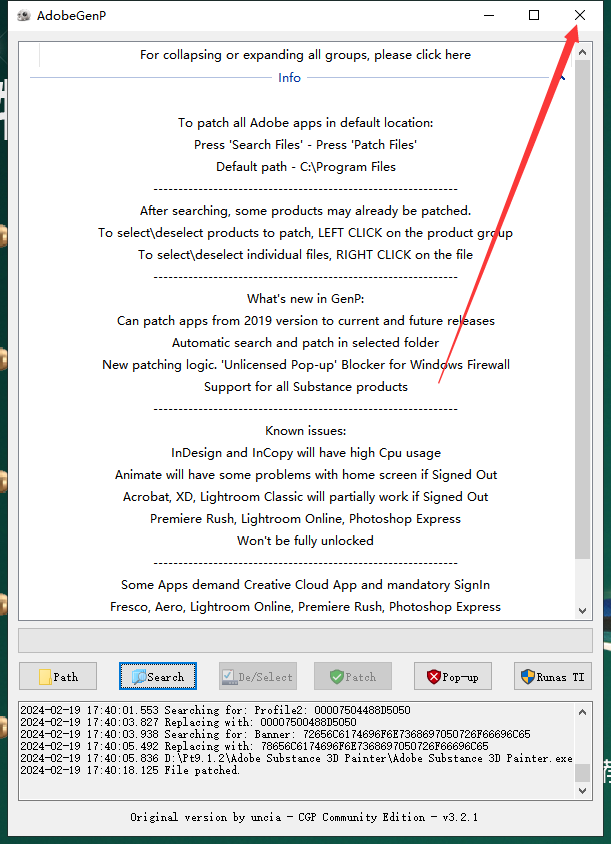Screen dimensions: 611x844
Task: Click the Search button
Action: [158, 676]
